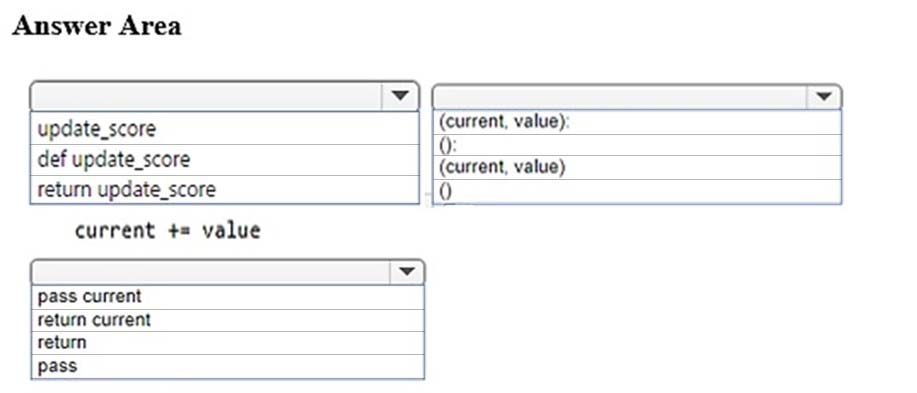
Task: Select "(current, value)" without colon
Action: point(637,167)
